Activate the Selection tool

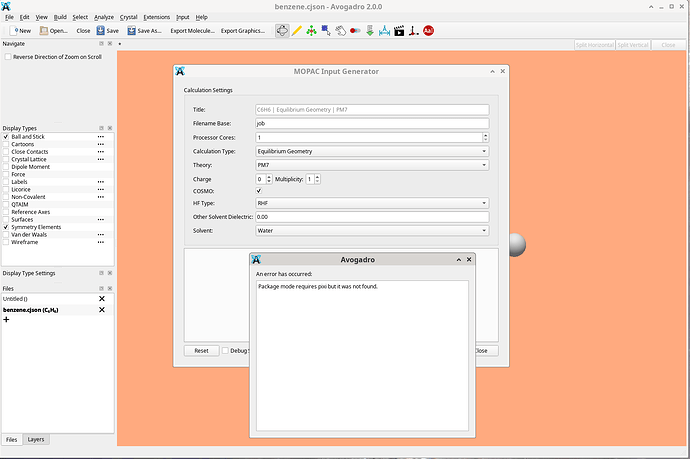pyautogui.click(x=326, y=31)
